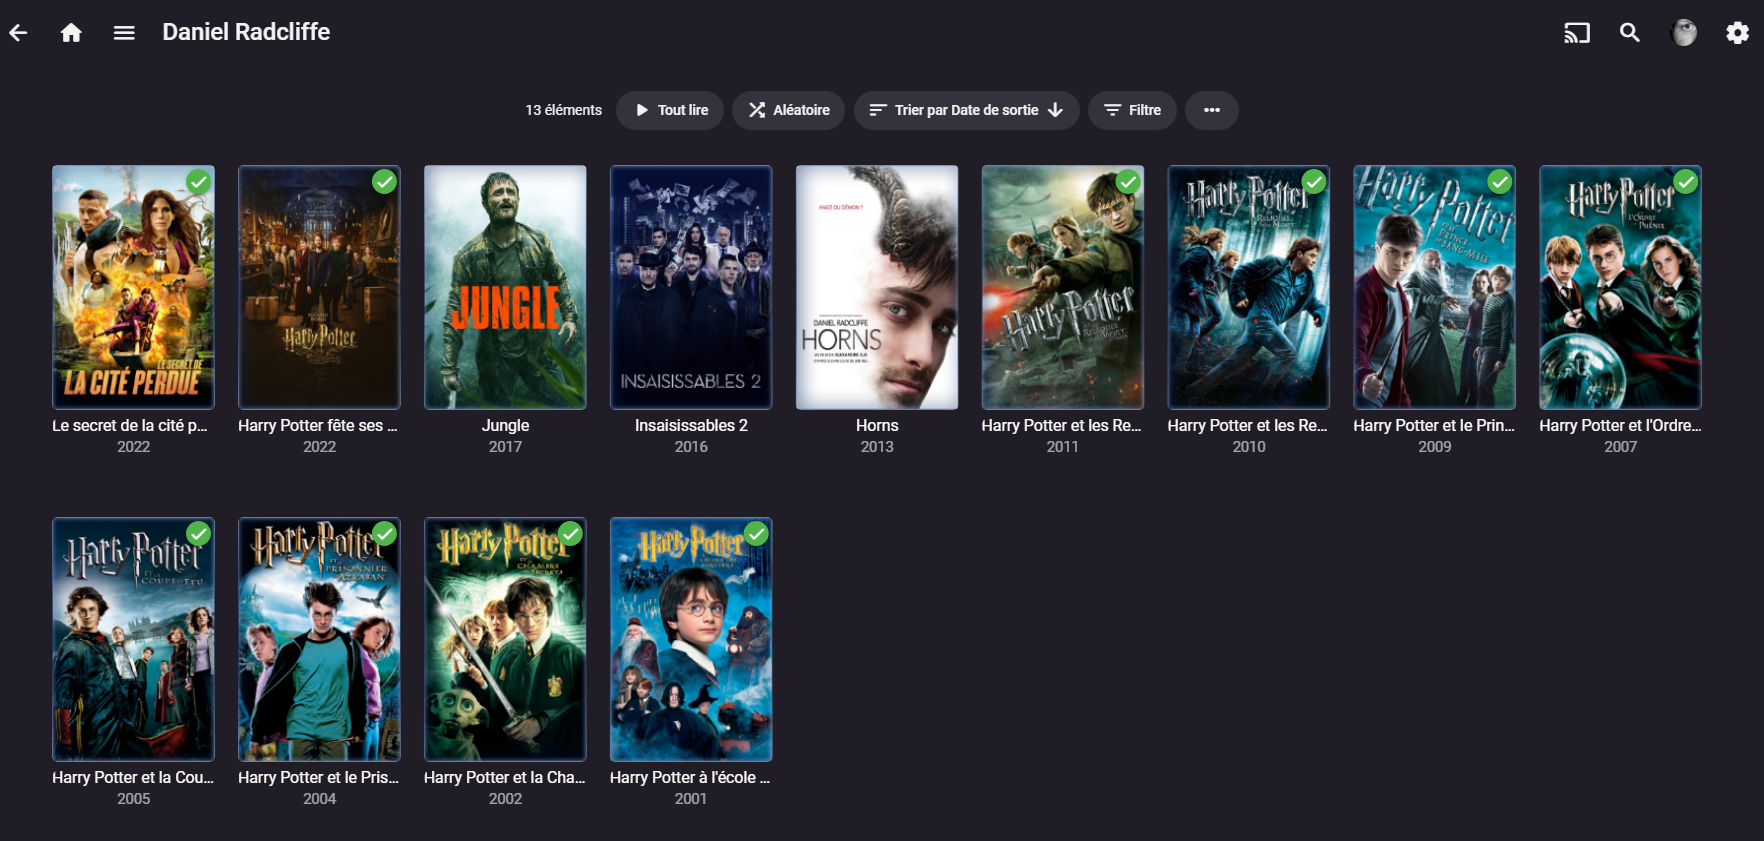
Task: Open the hamburger navigation menu
Action: tap(124, 33)
